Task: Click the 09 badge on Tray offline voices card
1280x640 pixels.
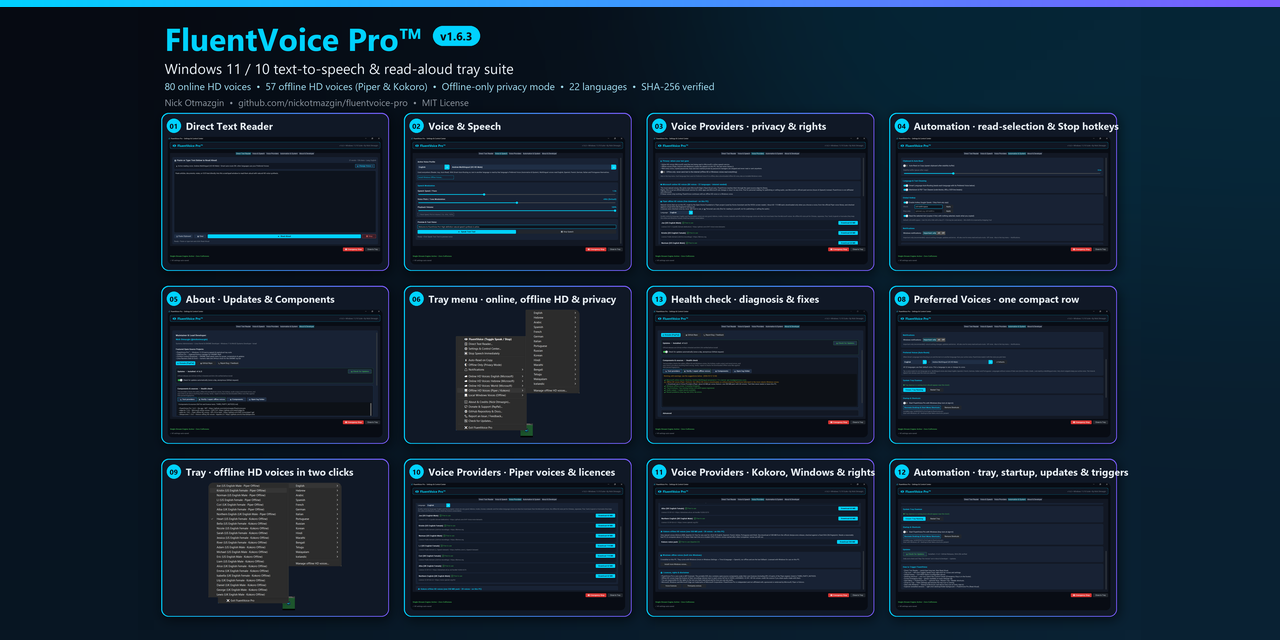Action: pyautogui.click(x=173, y=472)
